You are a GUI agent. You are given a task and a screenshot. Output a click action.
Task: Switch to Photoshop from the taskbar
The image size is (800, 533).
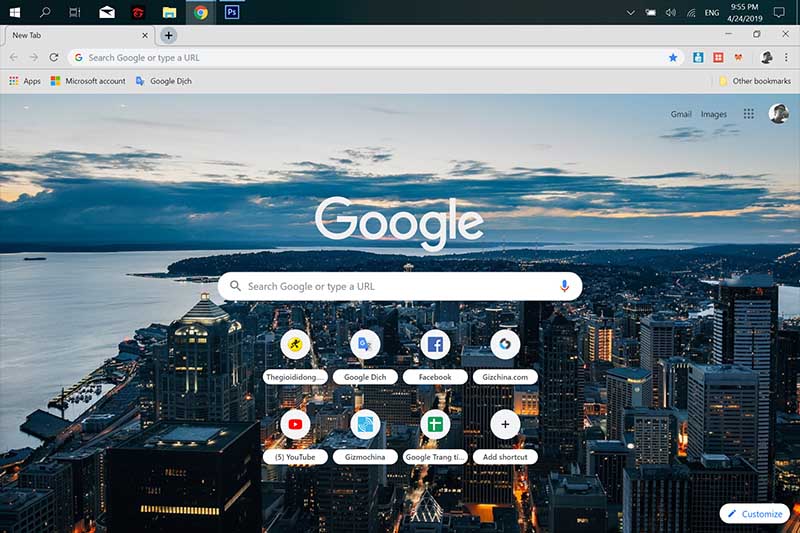click(232, 12)
